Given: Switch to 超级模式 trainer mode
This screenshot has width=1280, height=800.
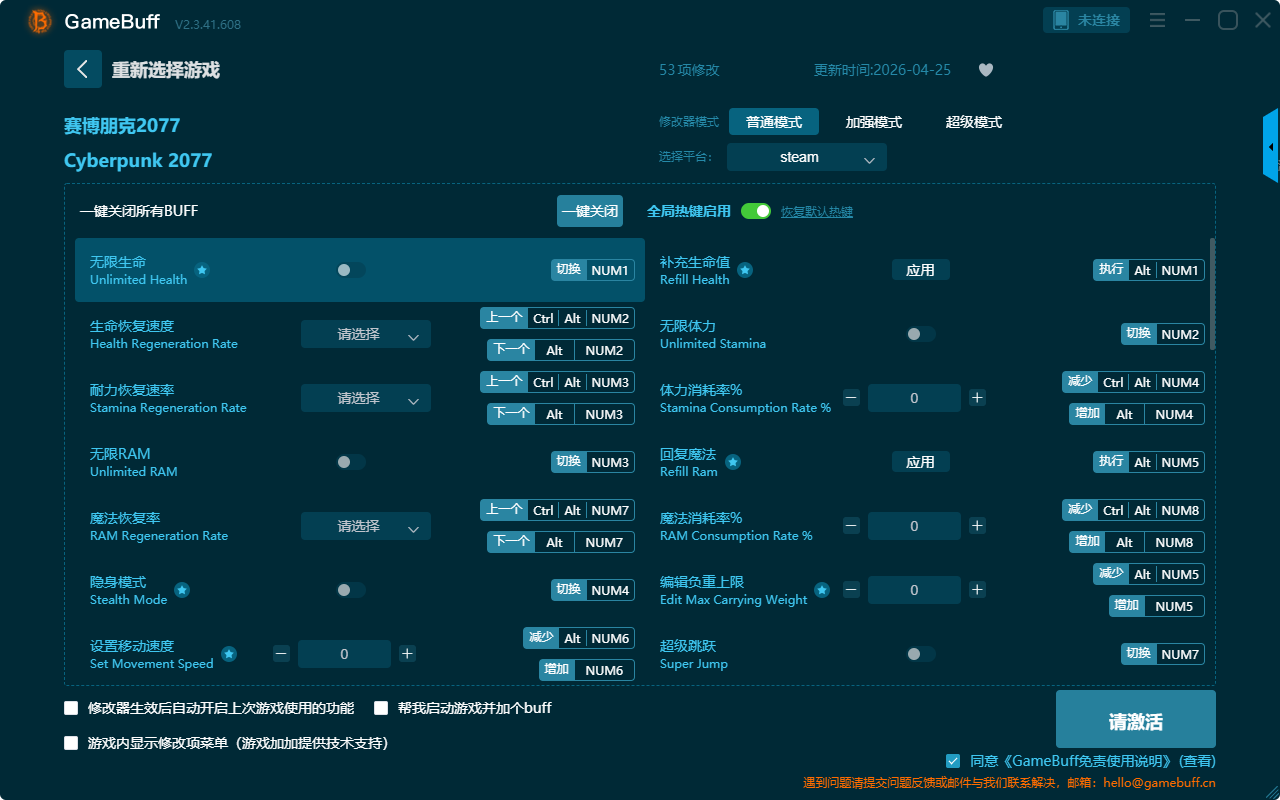Looking at the screenshot, I should click(974, 122).
